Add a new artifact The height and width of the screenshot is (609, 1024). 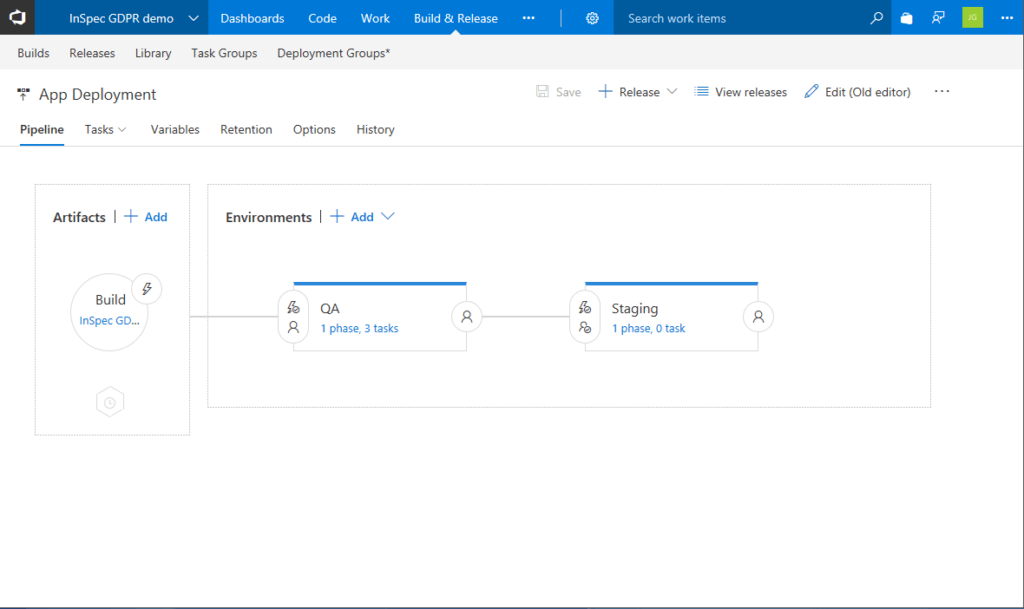[146, 217]
